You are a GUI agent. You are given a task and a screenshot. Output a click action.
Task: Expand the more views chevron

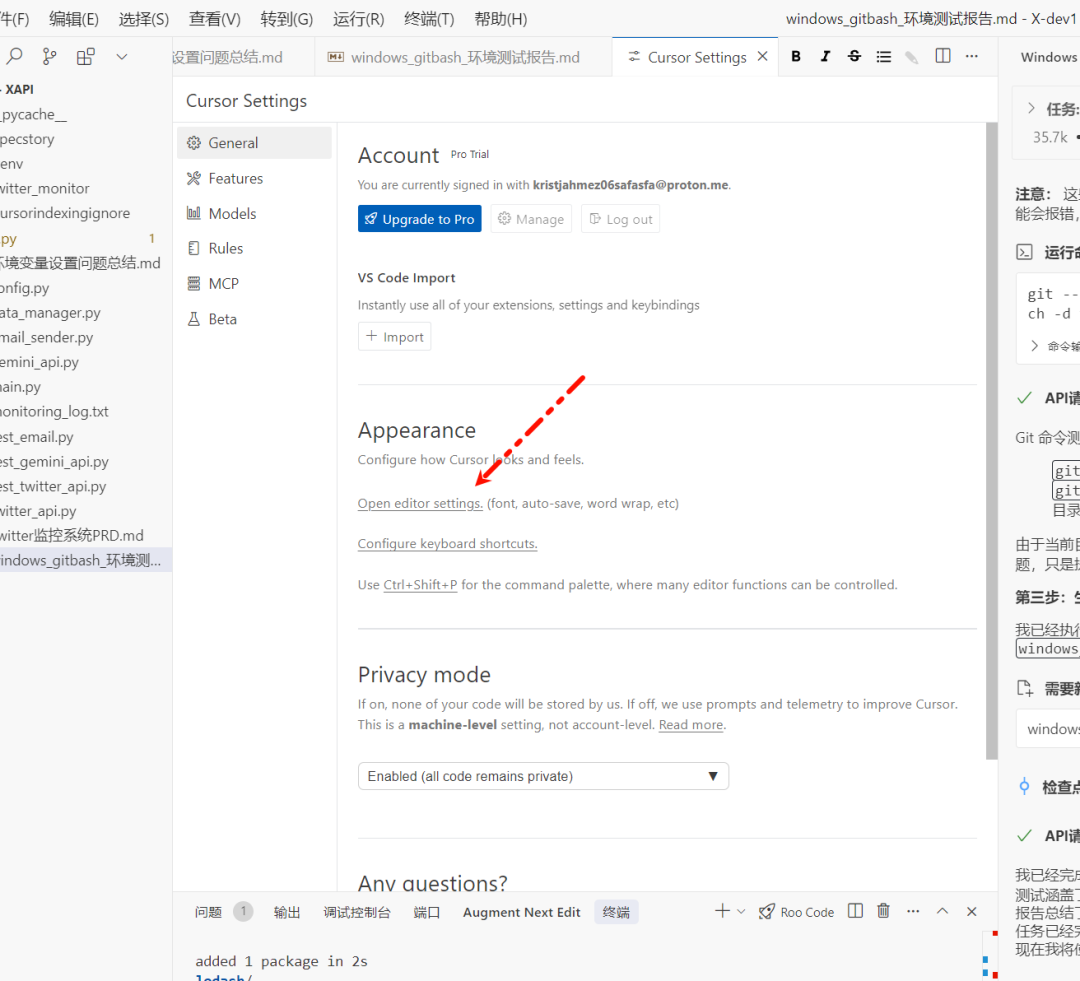[x=122, y=57]
